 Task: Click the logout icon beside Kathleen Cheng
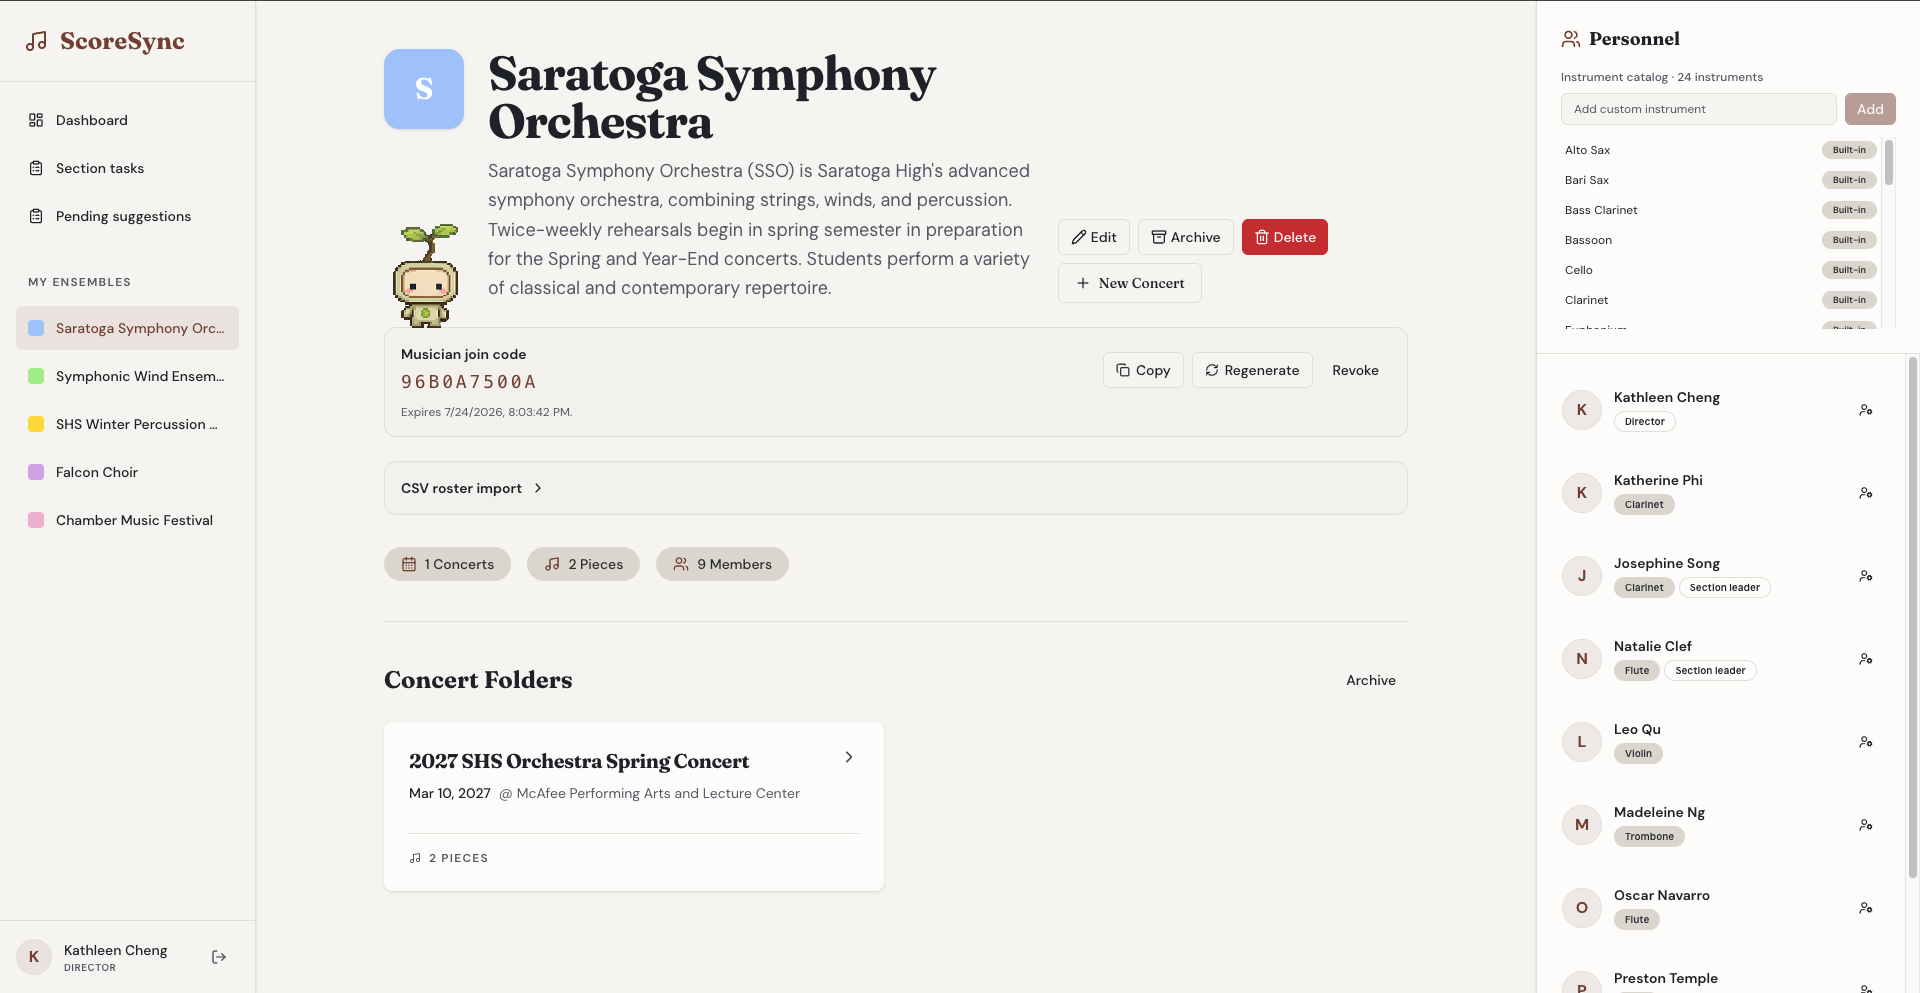click(219, 957)
